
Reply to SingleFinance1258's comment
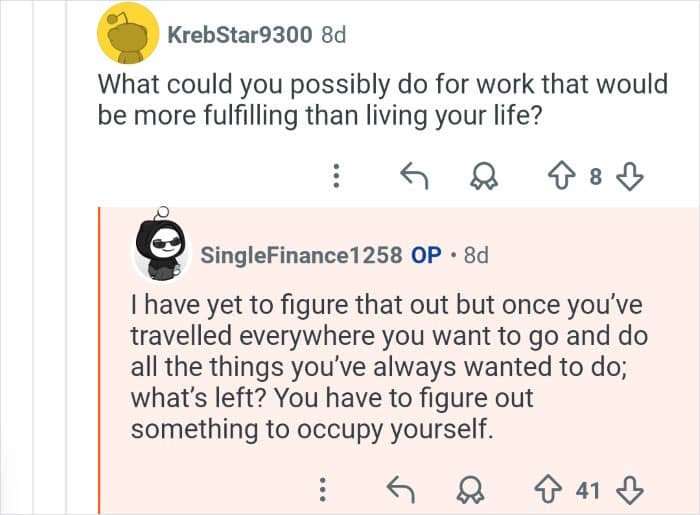[x=400, y=490]
